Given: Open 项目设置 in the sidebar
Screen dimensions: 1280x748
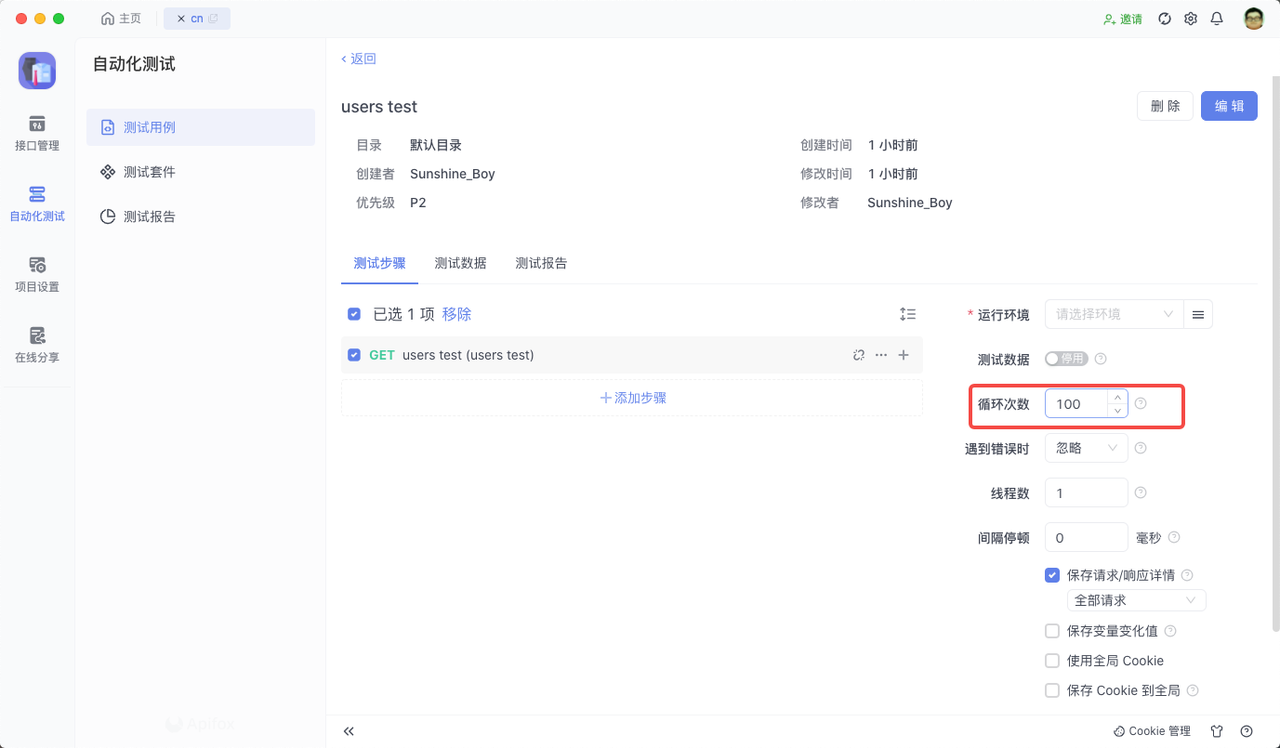Looking at the screenshot, I should (37, 274).
